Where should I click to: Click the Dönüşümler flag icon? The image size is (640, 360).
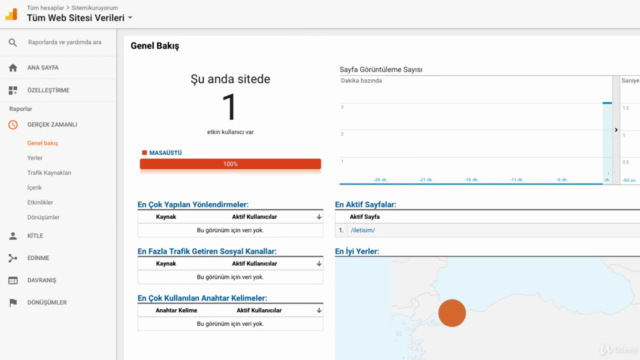pos(13,302)
